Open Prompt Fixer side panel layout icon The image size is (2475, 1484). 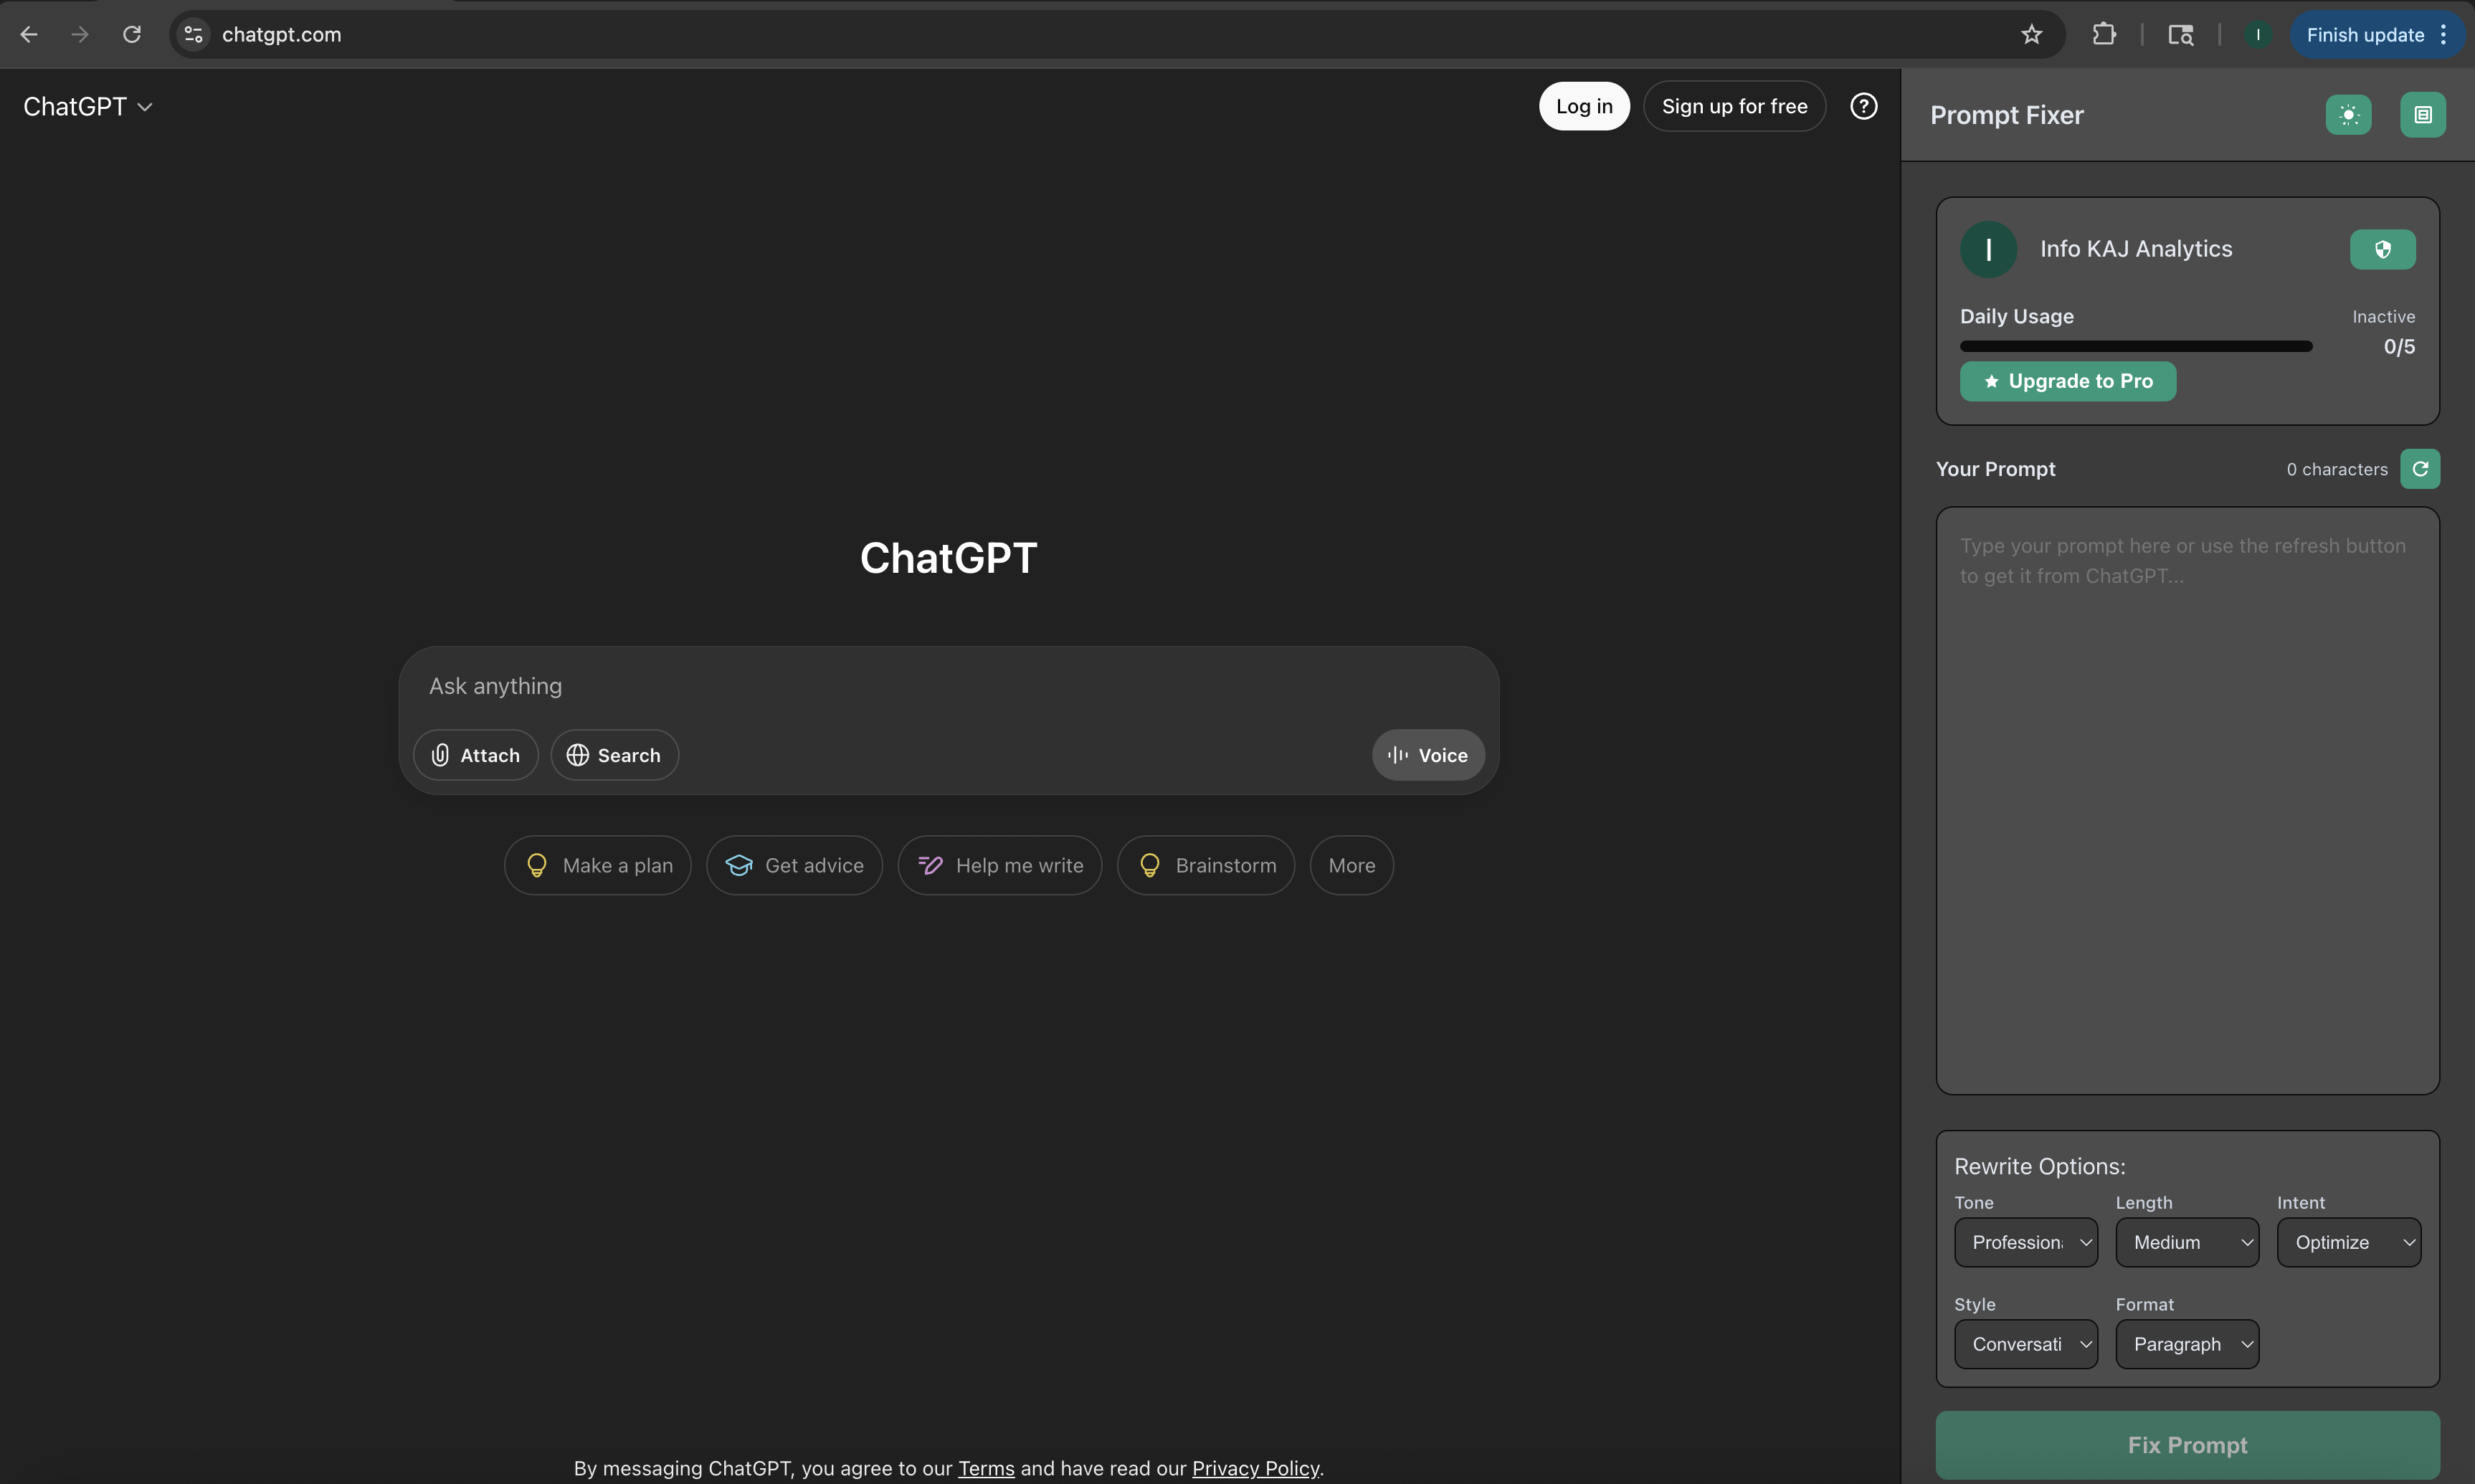coord(2422,115)
